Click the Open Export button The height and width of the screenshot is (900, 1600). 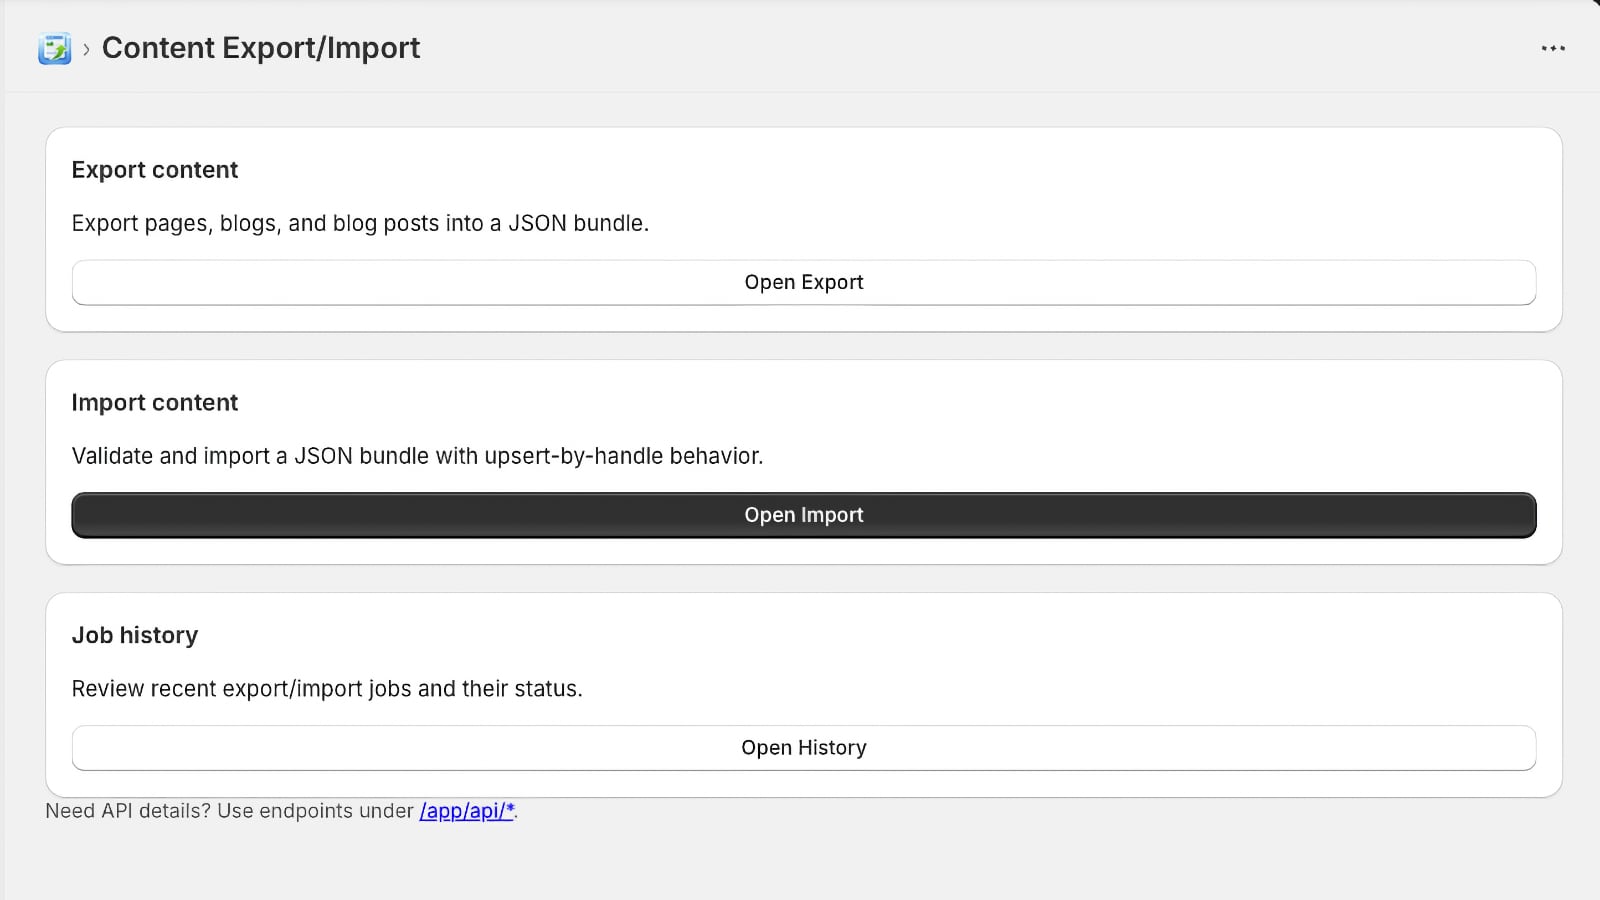coord(804,283)
